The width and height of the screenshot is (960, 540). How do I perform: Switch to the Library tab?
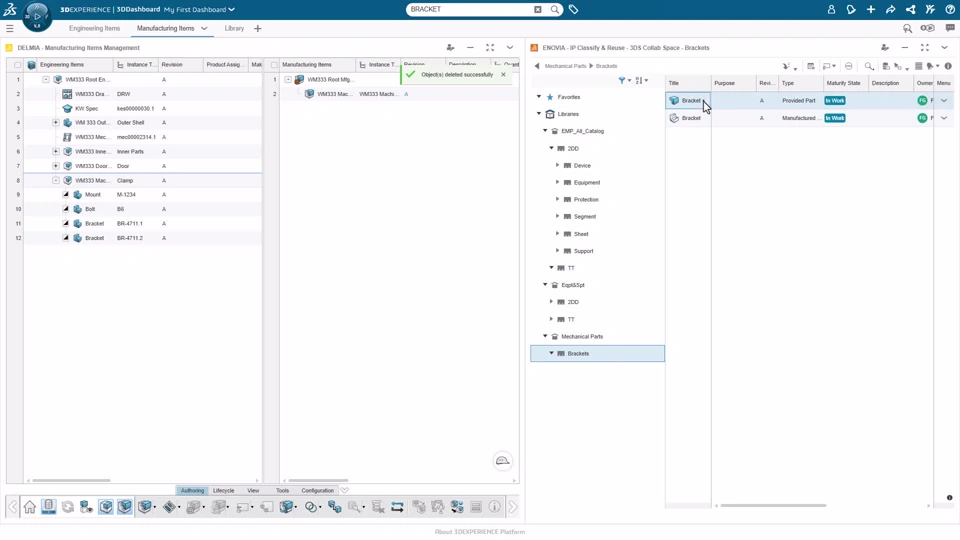pos(234,28)
